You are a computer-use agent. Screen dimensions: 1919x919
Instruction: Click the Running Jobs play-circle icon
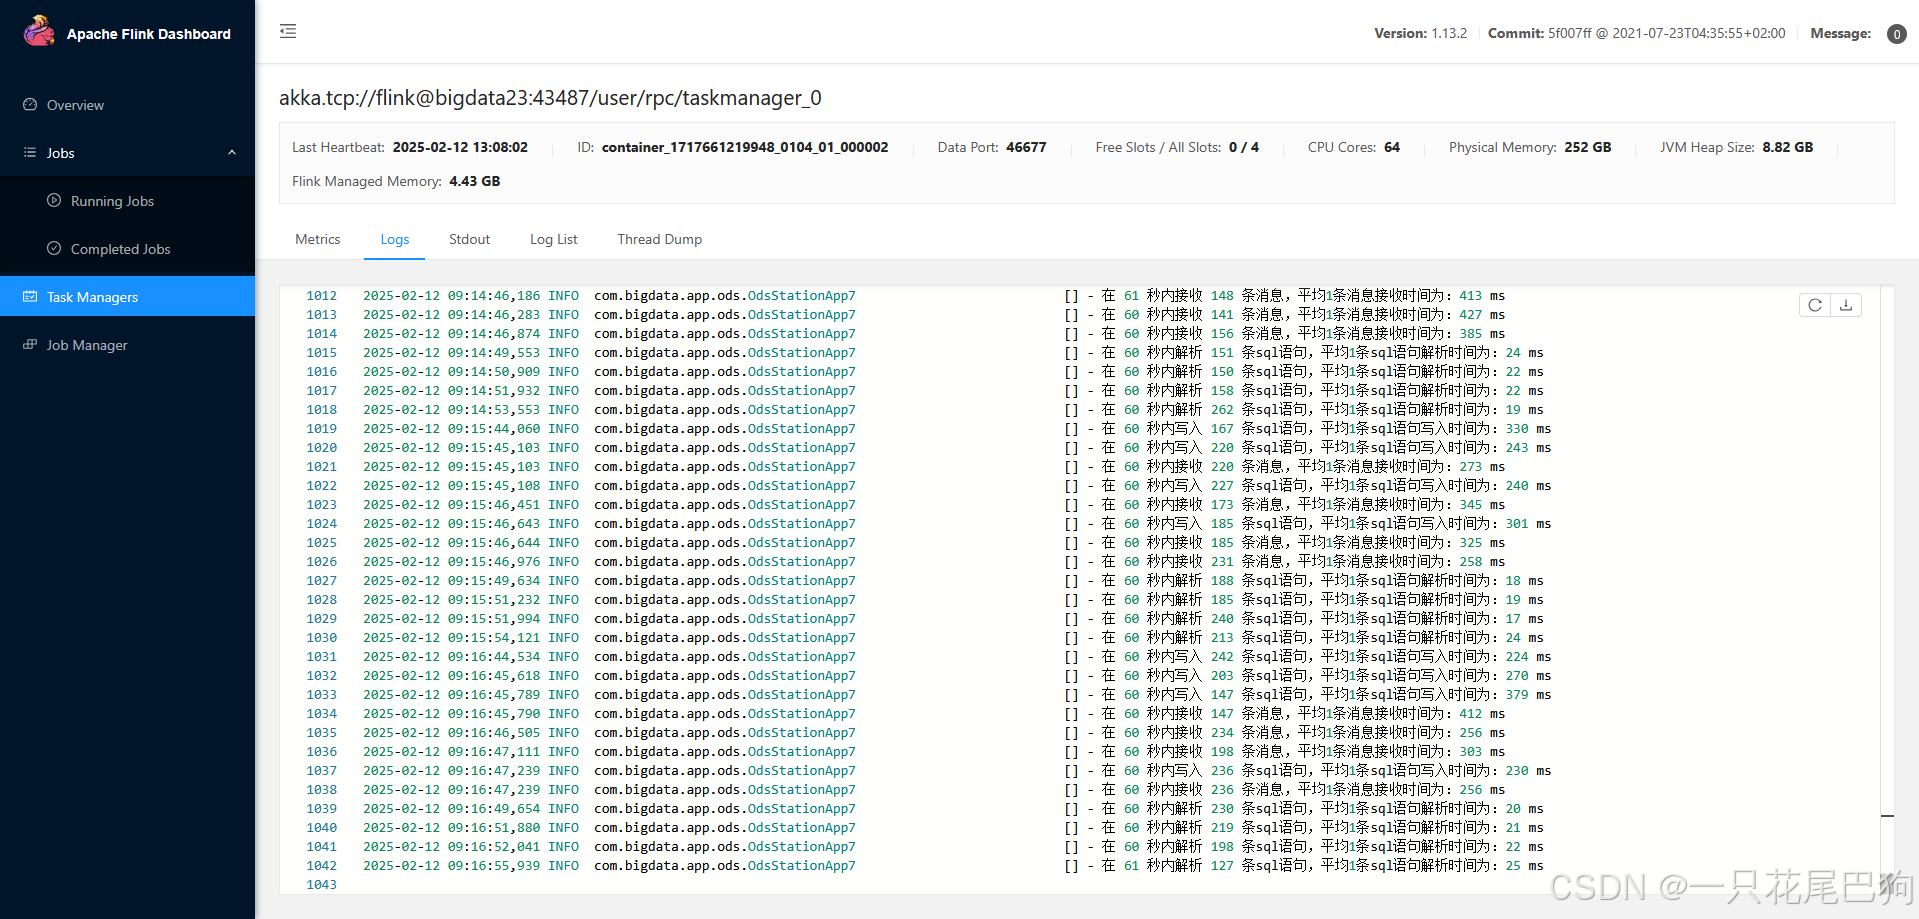[x=54, y=200]
